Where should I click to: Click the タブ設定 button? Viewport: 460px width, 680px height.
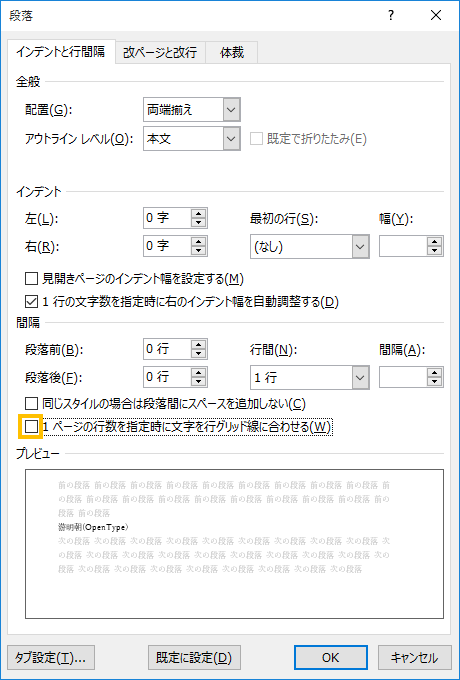pos(51,658)
